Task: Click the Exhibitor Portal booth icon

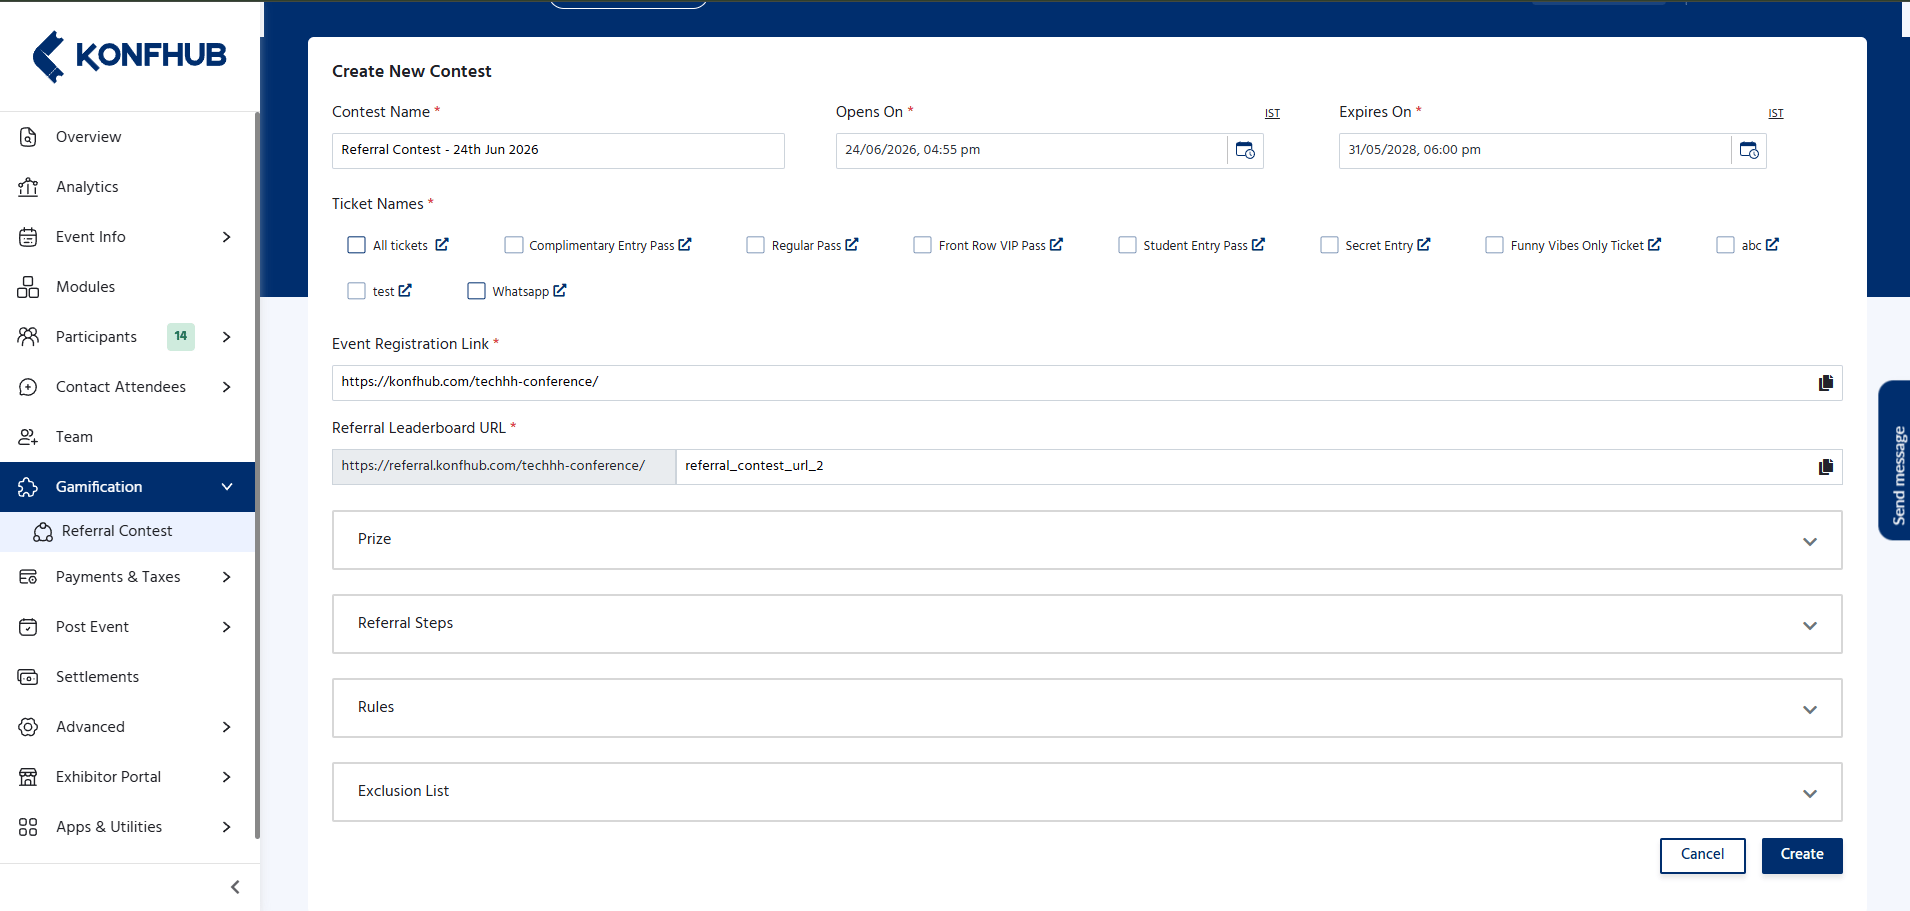Action: click(x=28, y=777)
